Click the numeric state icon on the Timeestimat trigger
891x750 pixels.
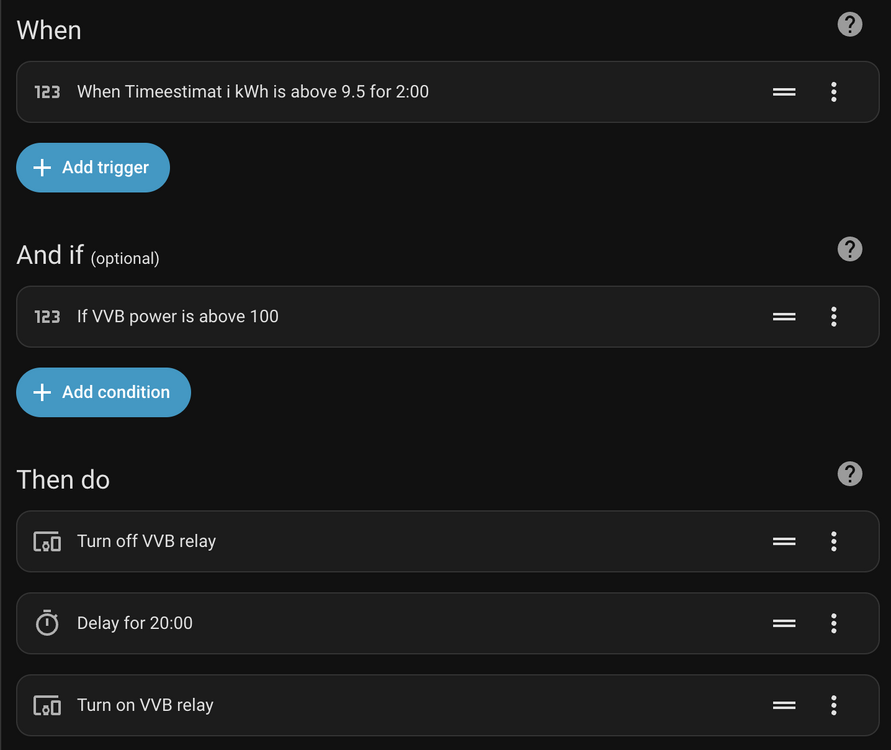(47, 92)
